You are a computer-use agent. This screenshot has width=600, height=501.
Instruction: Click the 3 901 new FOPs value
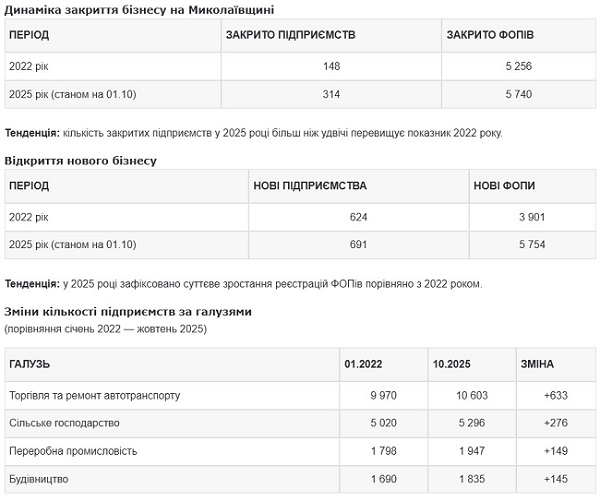(x=531, y=217)
